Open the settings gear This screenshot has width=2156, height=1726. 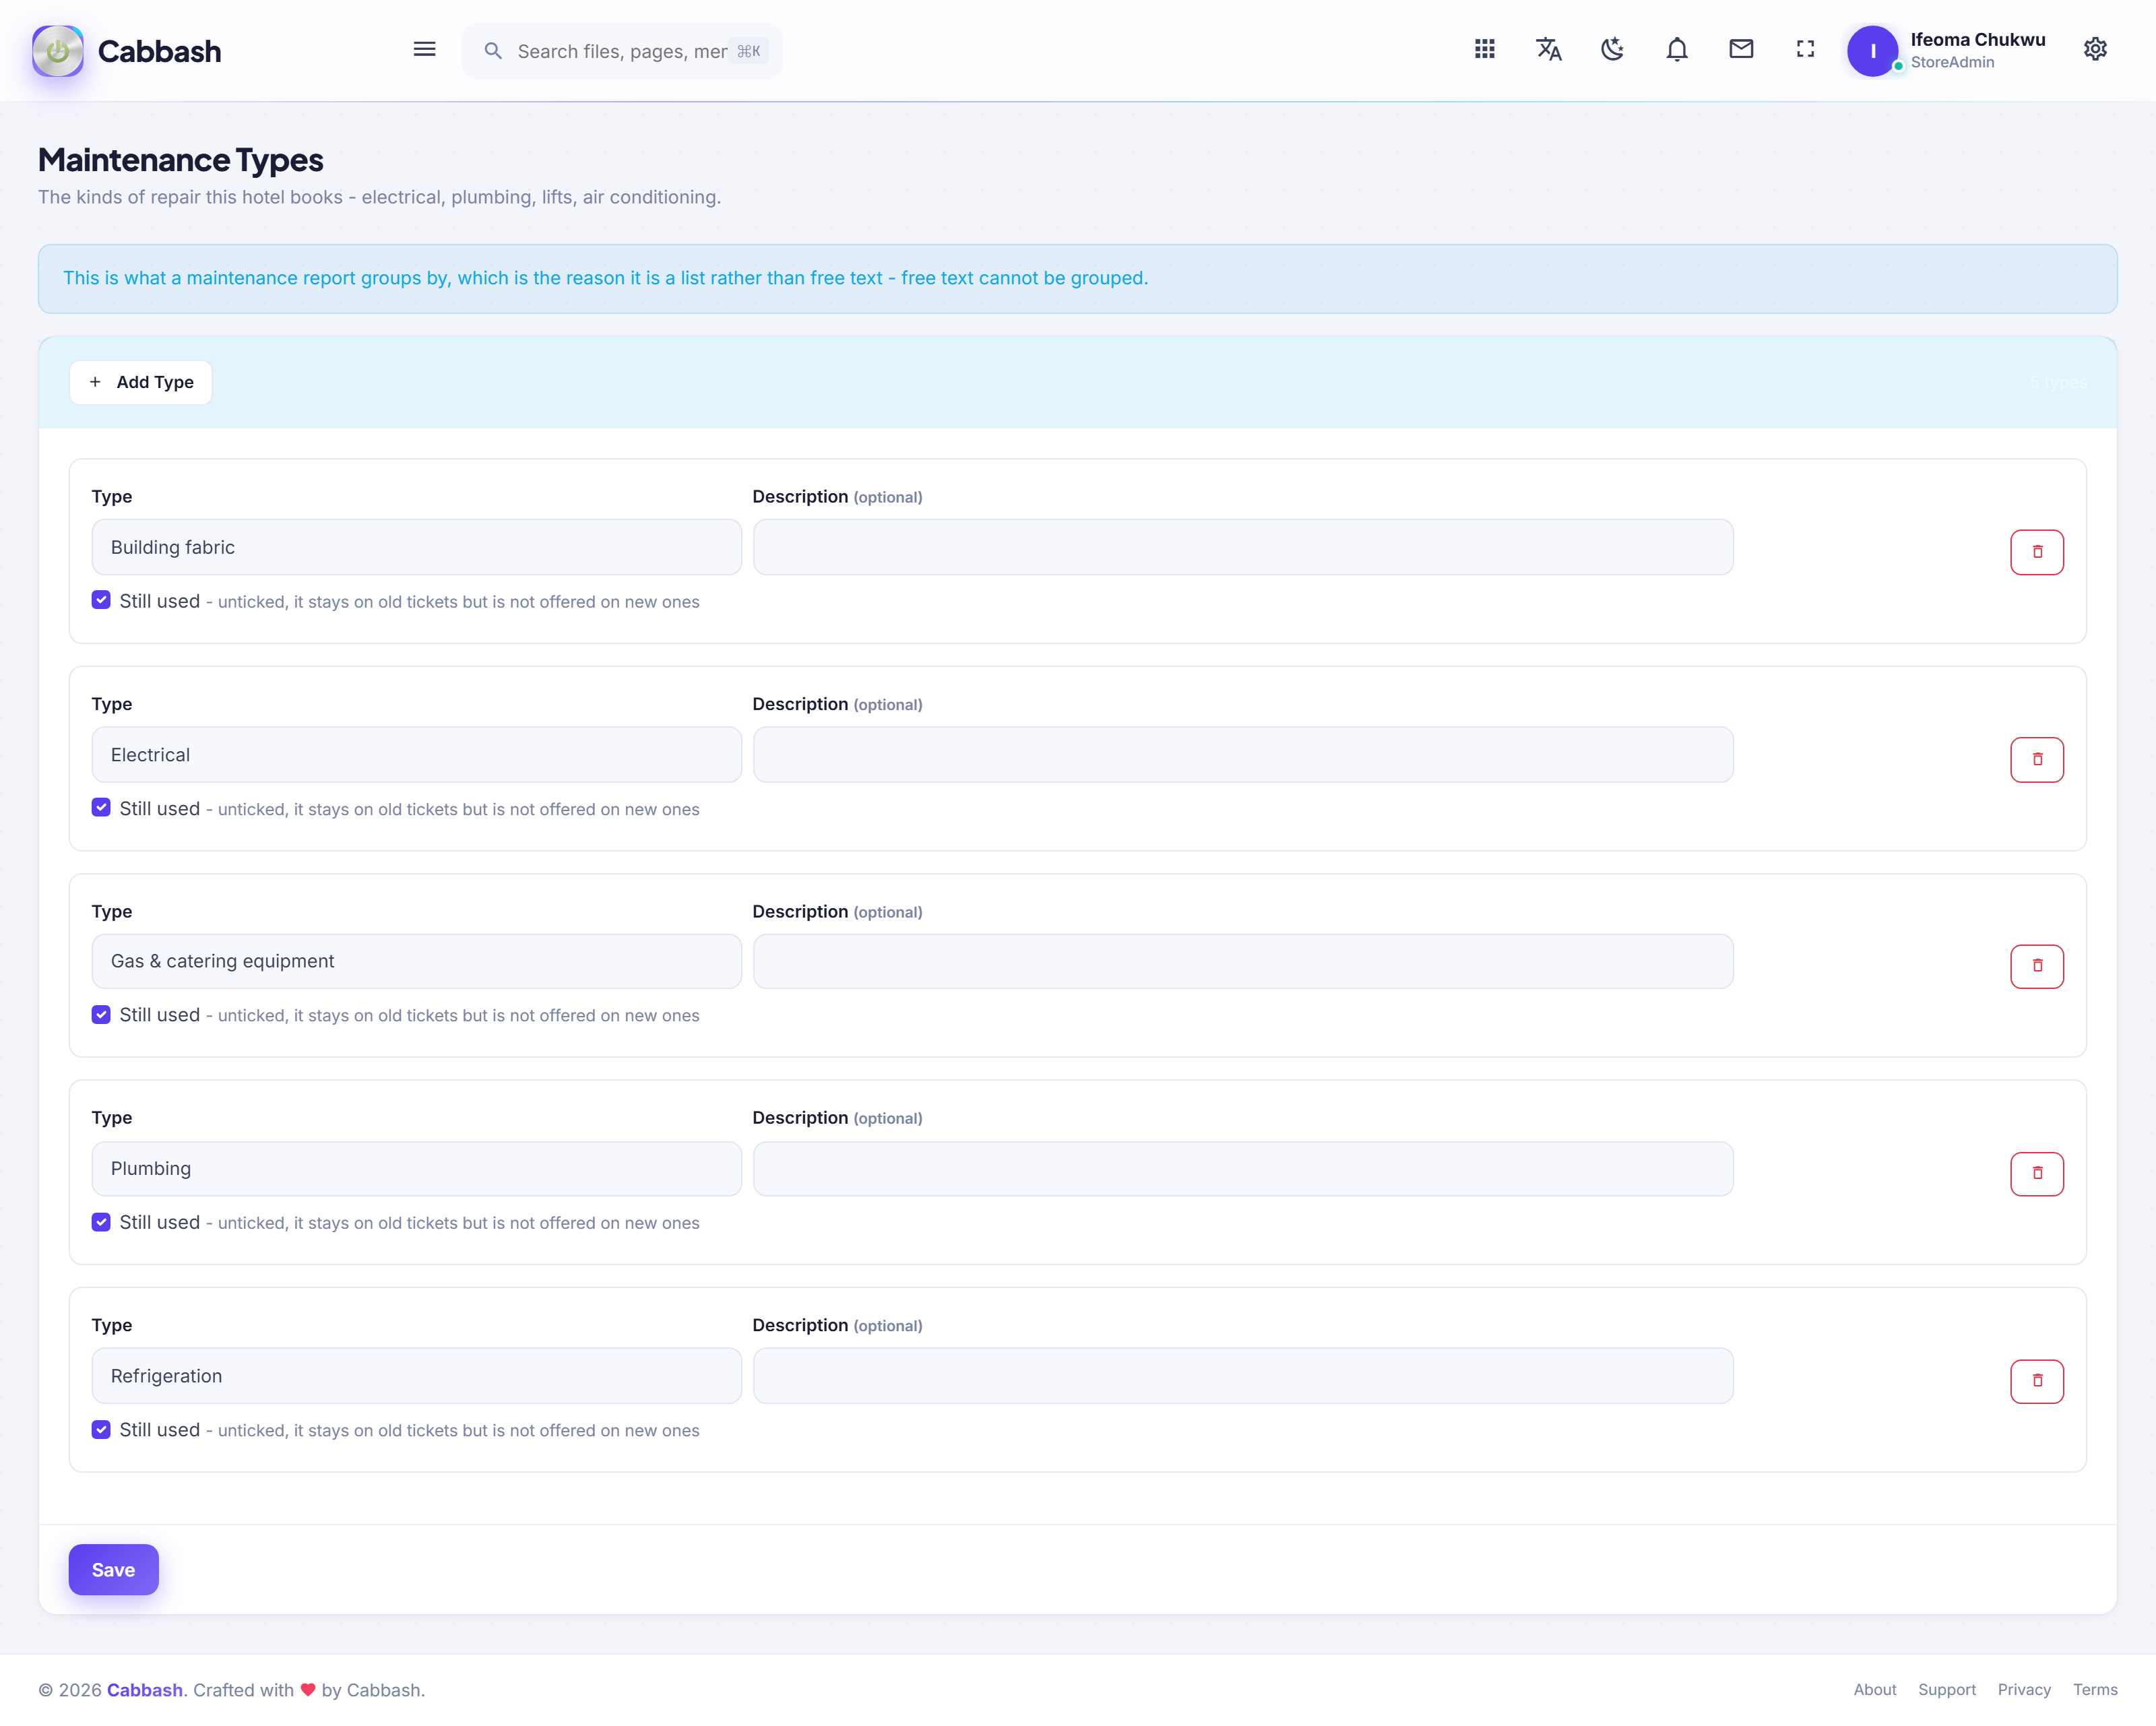point(2095,49)
